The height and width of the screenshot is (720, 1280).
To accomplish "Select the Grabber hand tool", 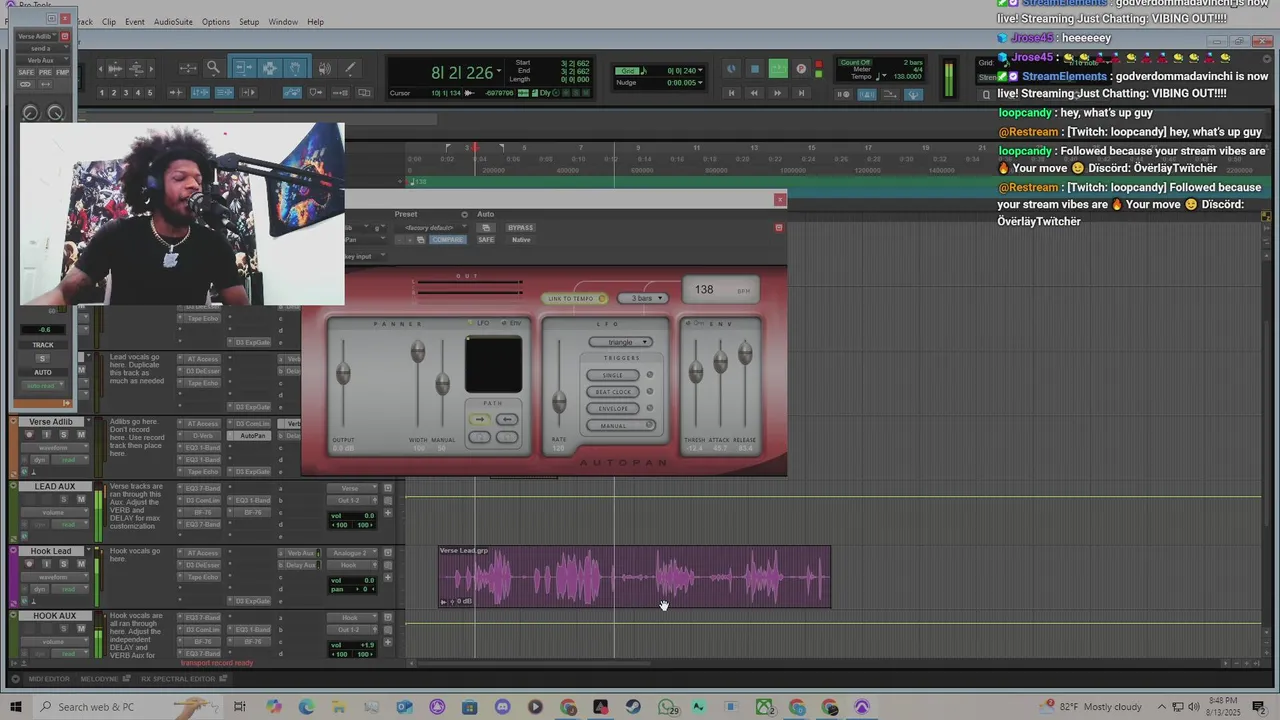I will coord(296,68).
